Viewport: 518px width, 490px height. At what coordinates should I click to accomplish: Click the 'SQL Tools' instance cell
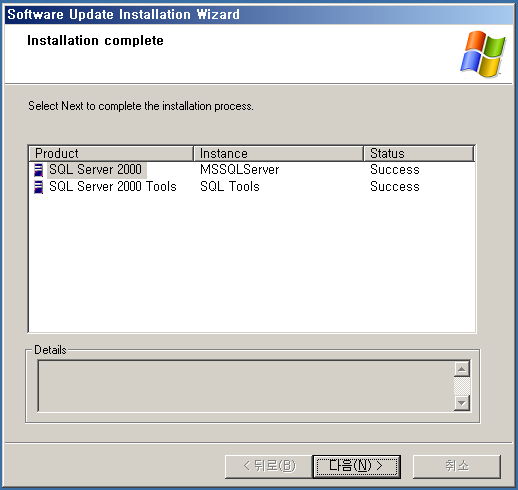(230, 187)
